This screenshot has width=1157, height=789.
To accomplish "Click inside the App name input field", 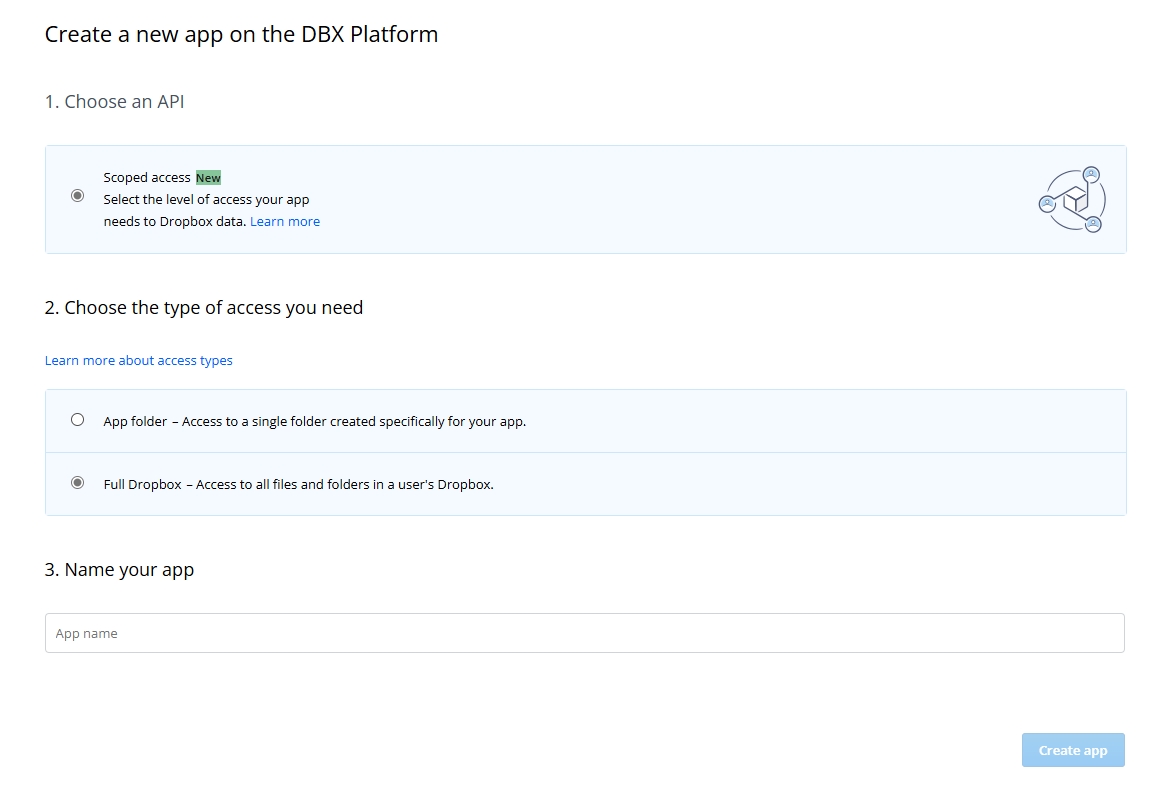I will (x=584, y=632).
